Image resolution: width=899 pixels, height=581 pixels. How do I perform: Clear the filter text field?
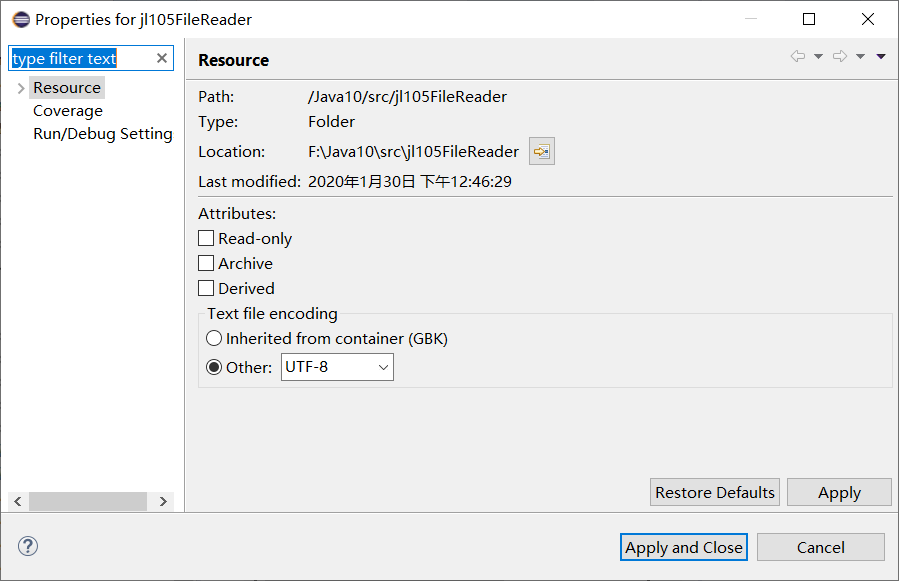(161, 57)
